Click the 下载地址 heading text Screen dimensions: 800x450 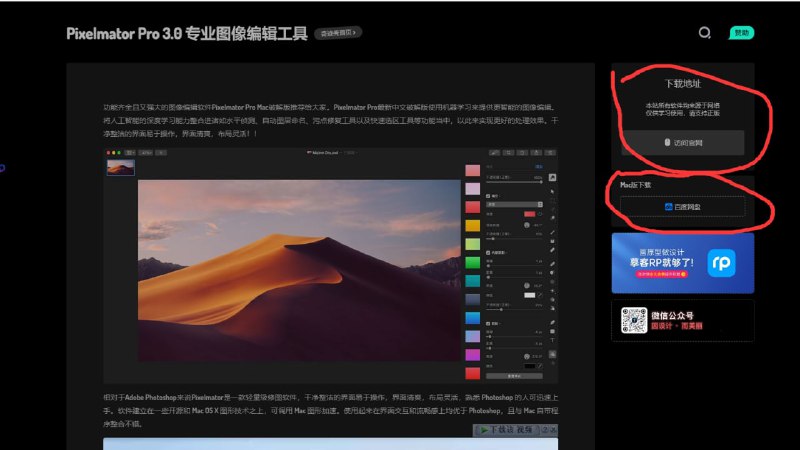[x=683, y=84]
